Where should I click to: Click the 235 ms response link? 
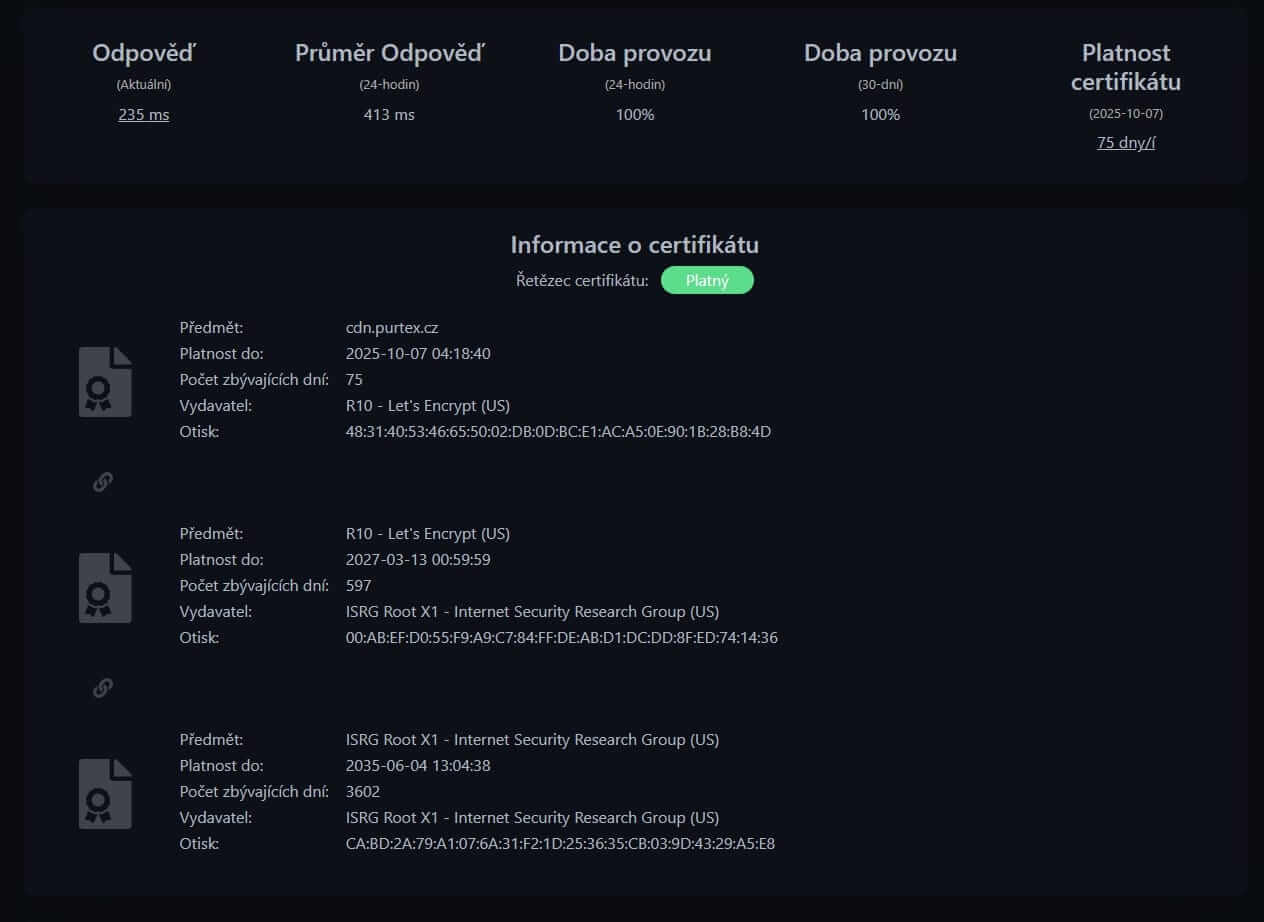[144, 114]
